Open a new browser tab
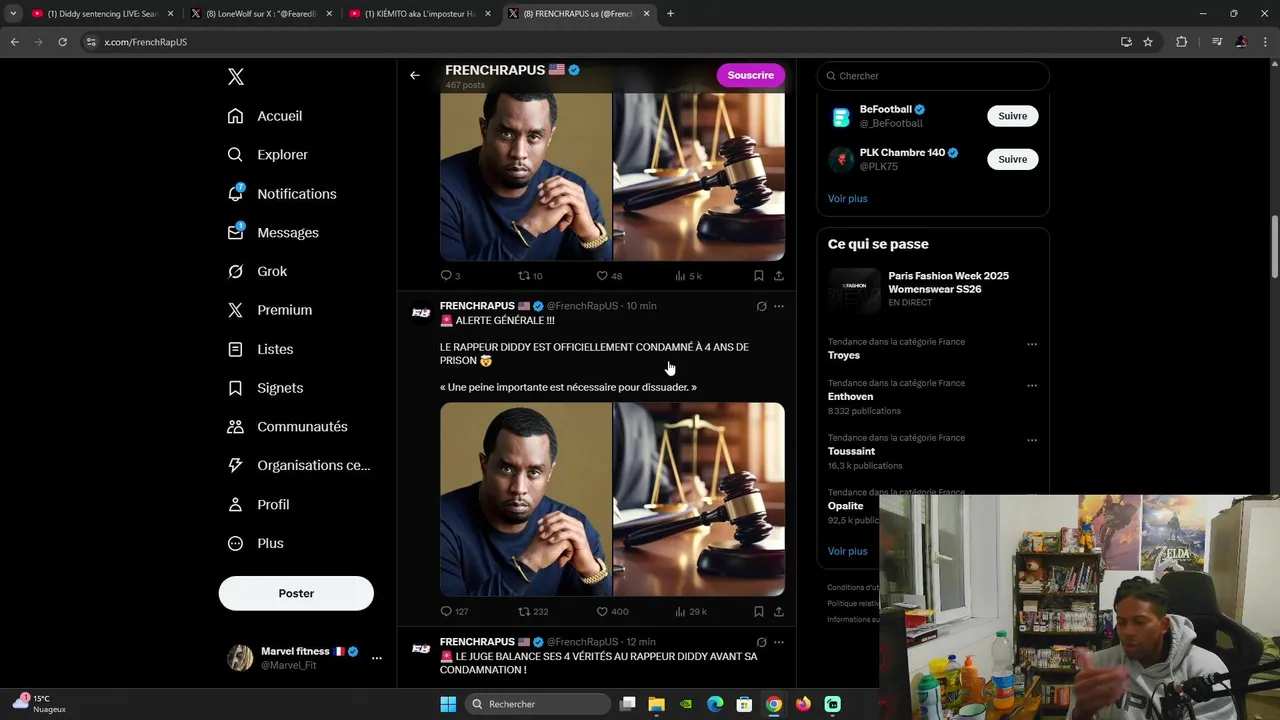Screen dimensions: 1280x720 click(x=670, y=14)
